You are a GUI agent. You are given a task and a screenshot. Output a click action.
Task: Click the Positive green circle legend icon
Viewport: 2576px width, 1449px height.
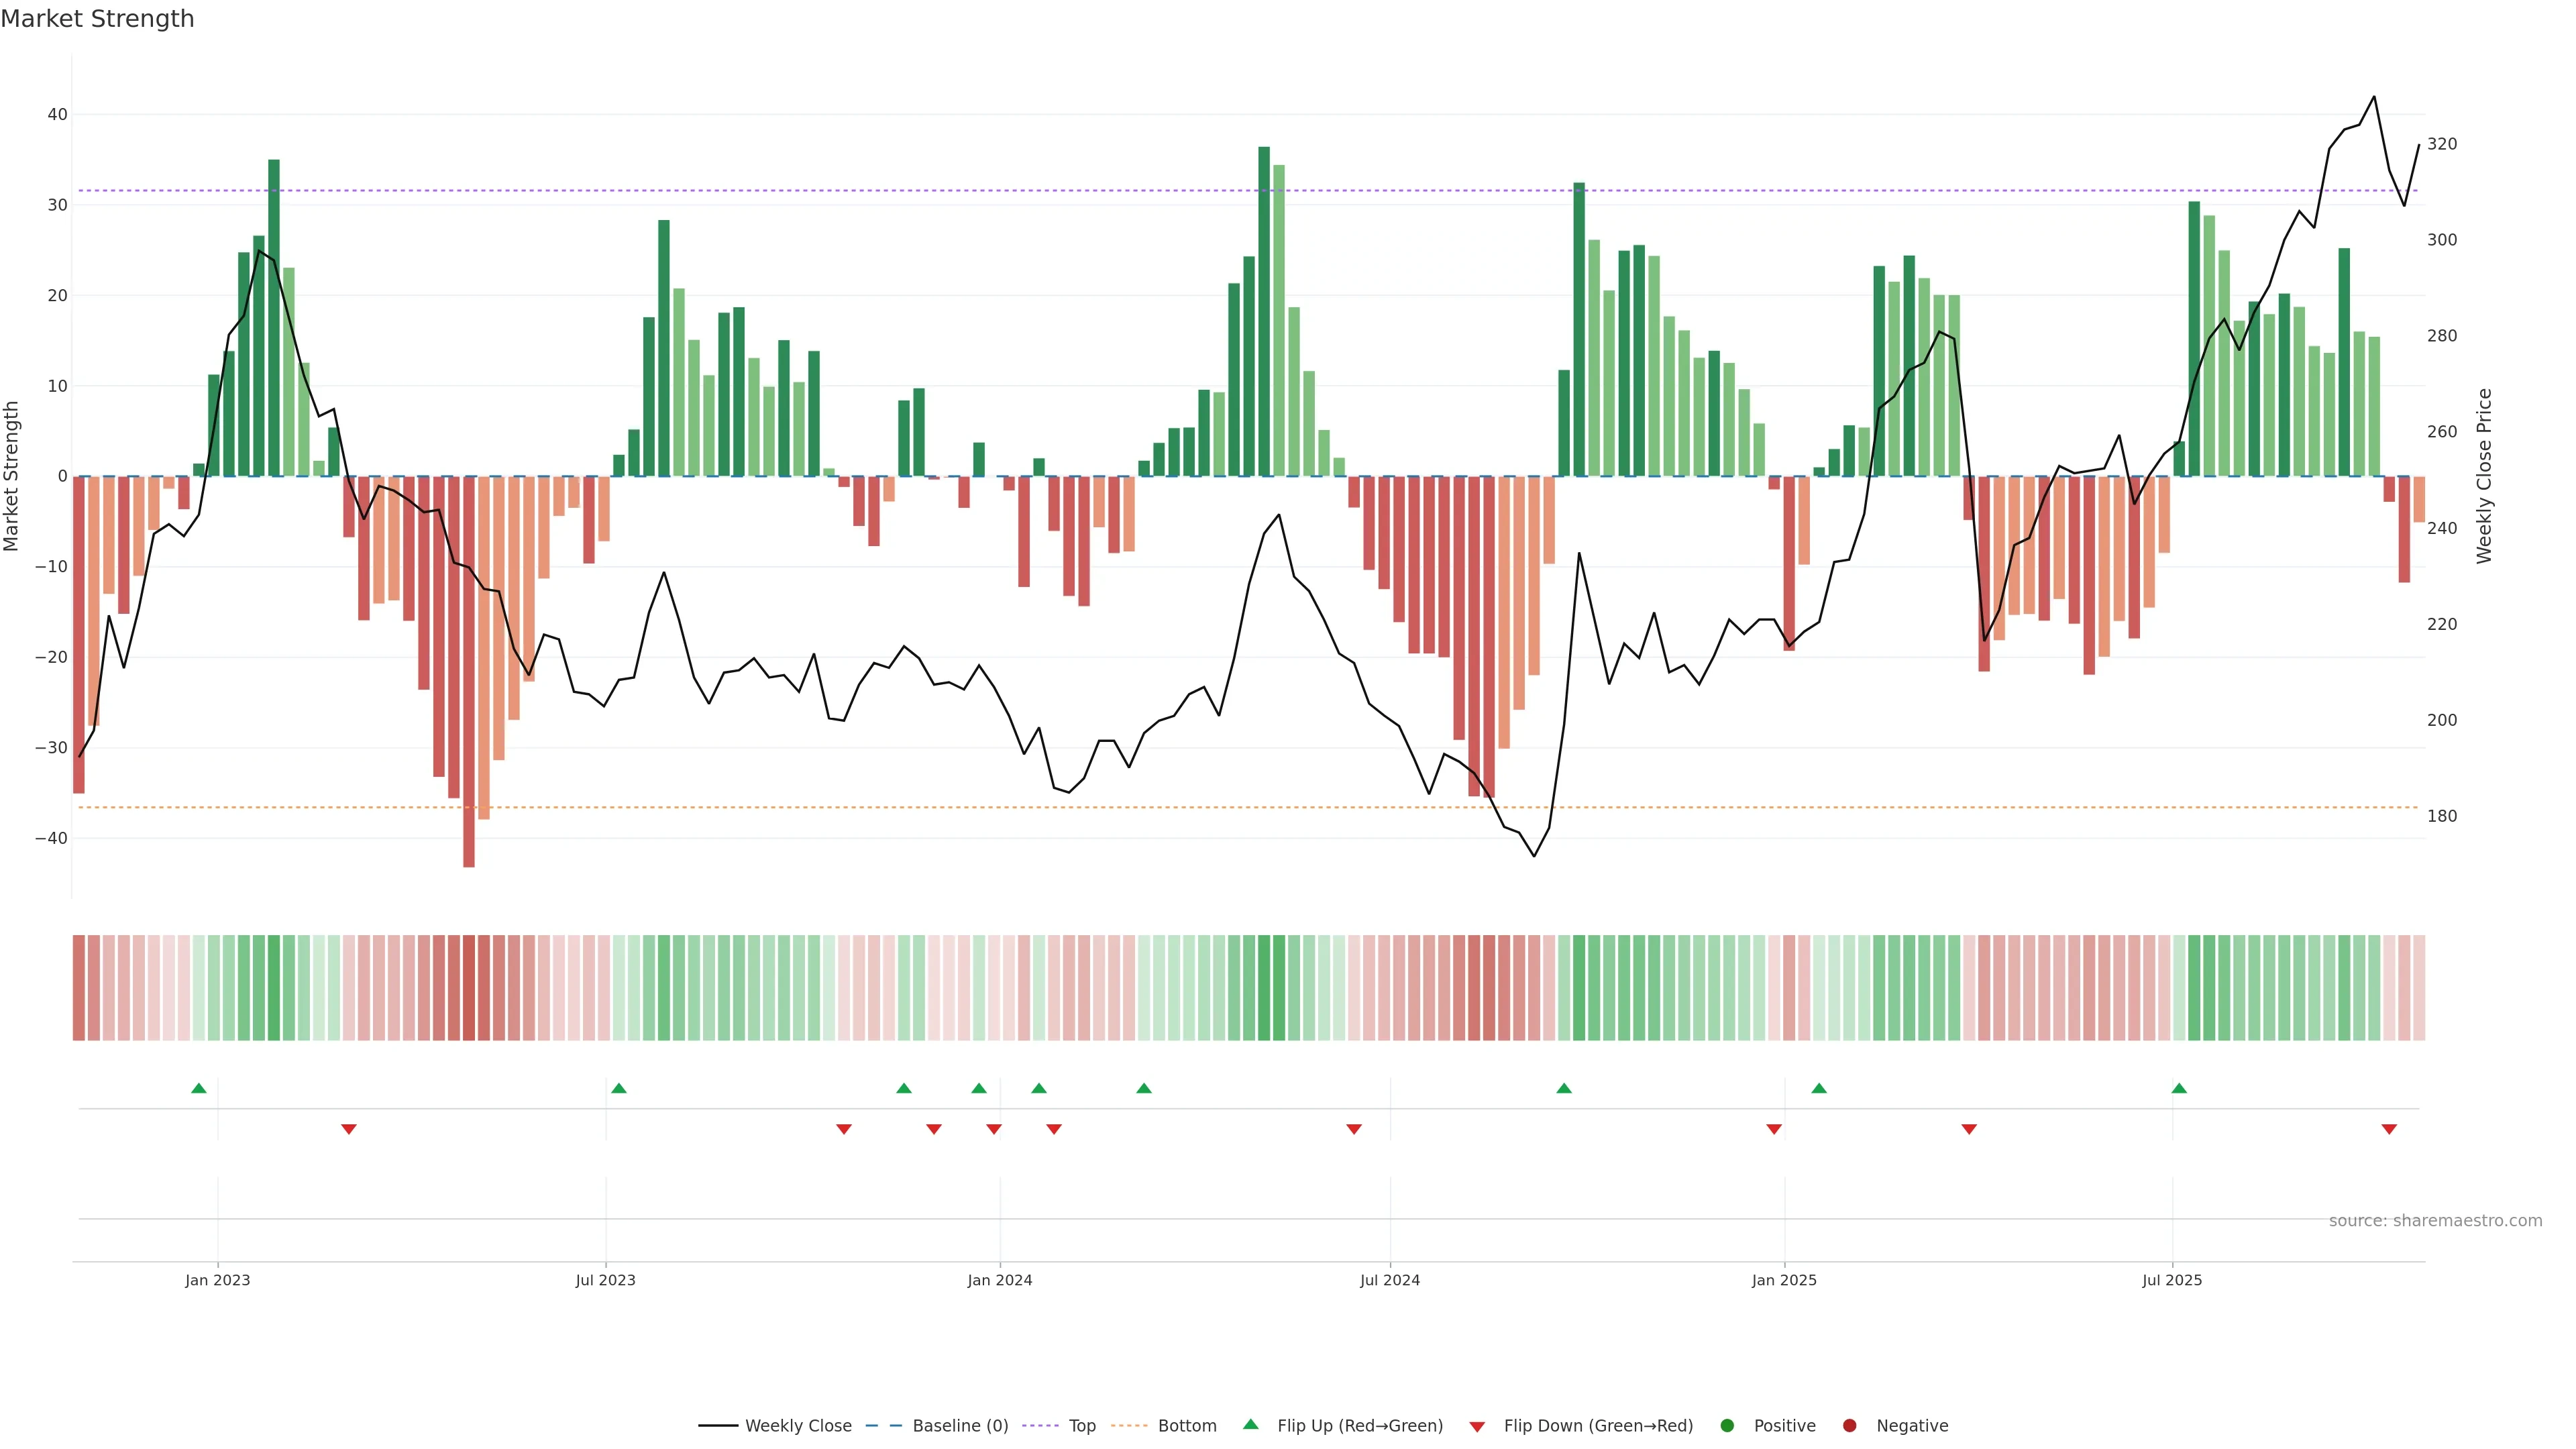point(1727,1426)
